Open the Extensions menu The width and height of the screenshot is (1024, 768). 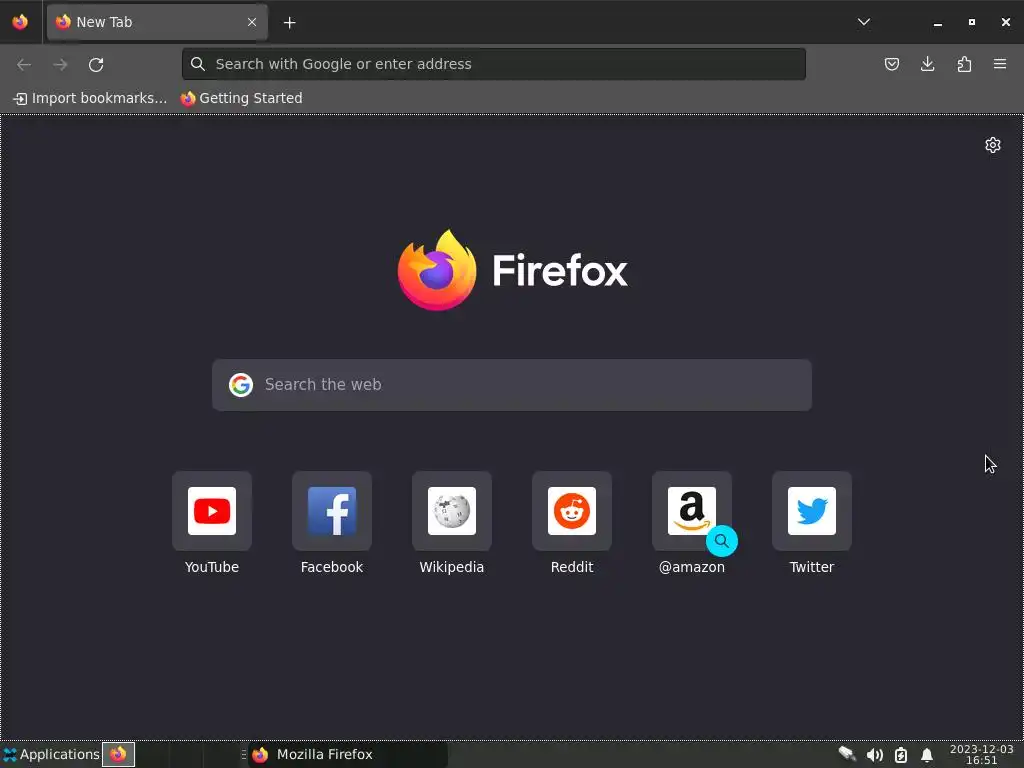click(x=964, y=64)
